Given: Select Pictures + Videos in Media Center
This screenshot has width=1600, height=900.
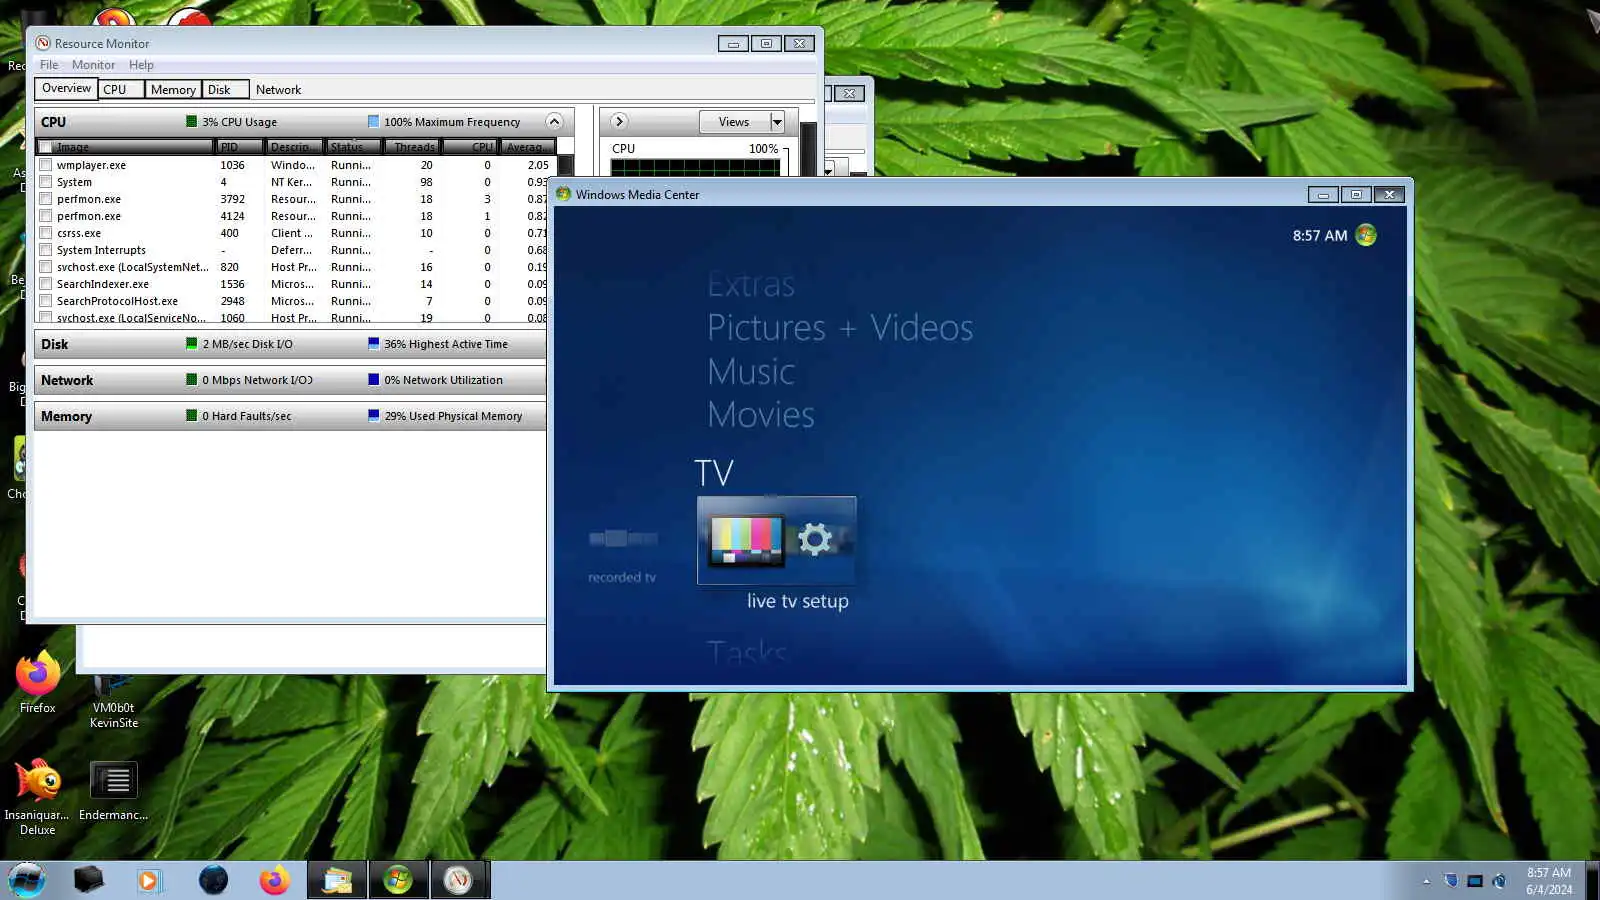Looking at the screenshot, I should tap(840, 327).
